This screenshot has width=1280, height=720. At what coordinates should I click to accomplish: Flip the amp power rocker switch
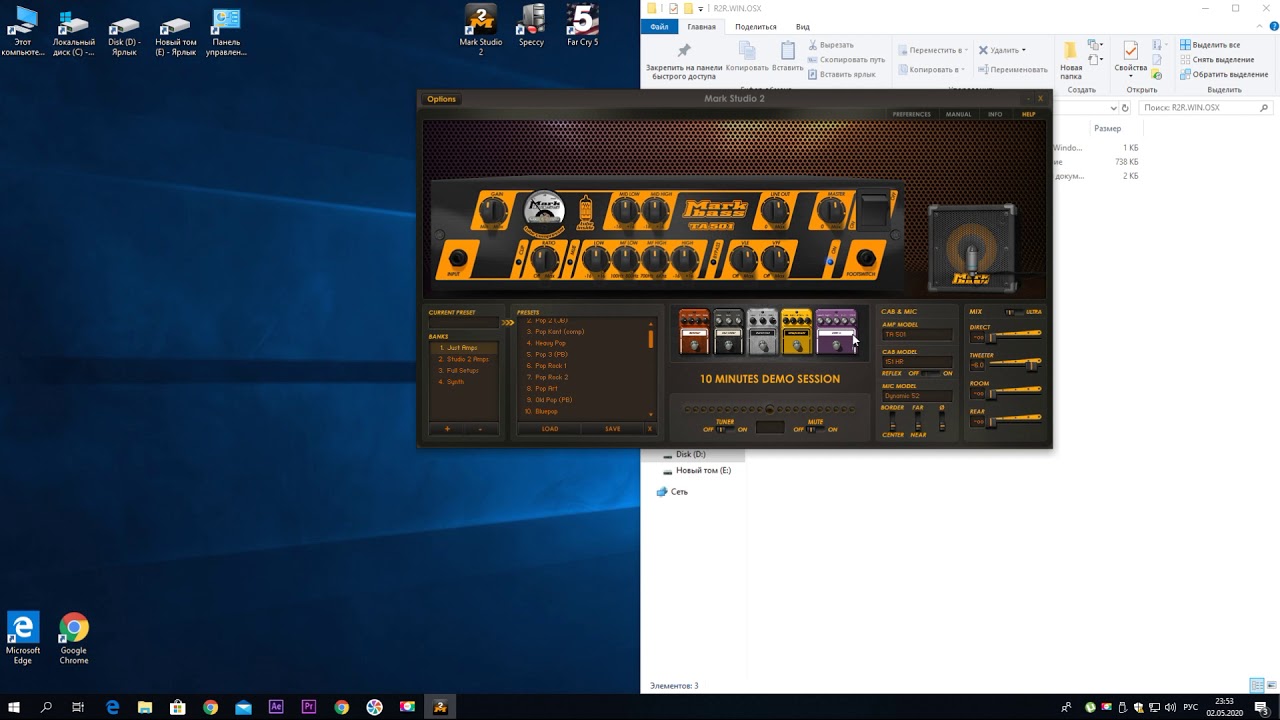coord(875,209)
